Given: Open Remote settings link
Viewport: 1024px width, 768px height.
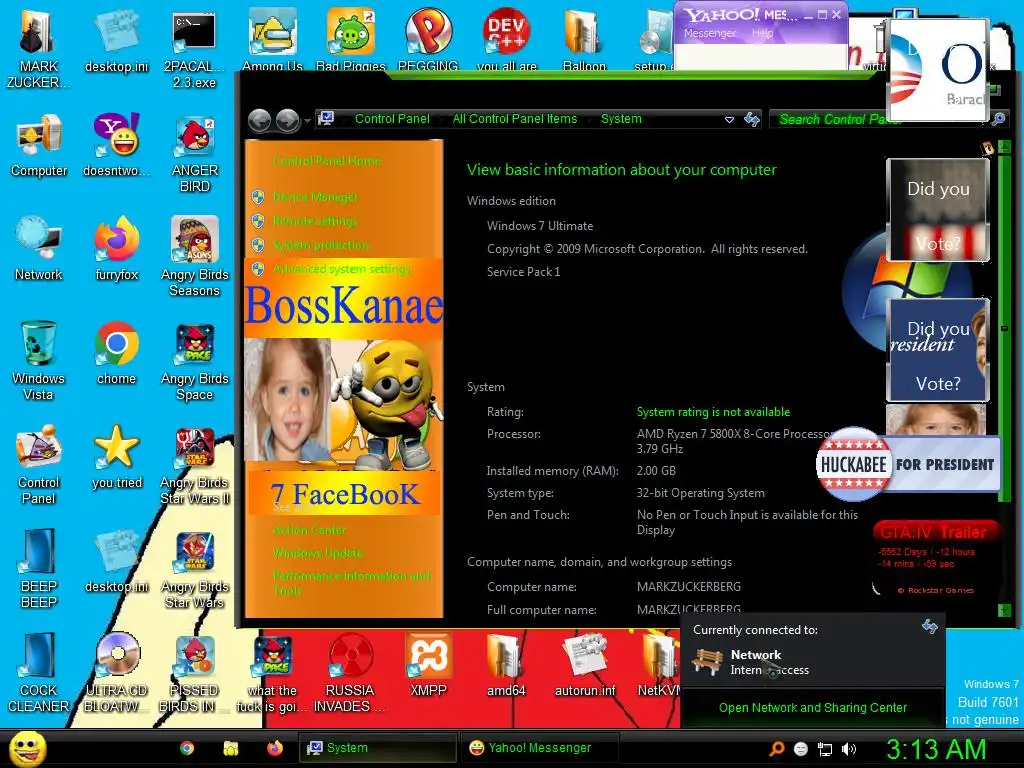Looking at the screenshot, I should (315, 221).
